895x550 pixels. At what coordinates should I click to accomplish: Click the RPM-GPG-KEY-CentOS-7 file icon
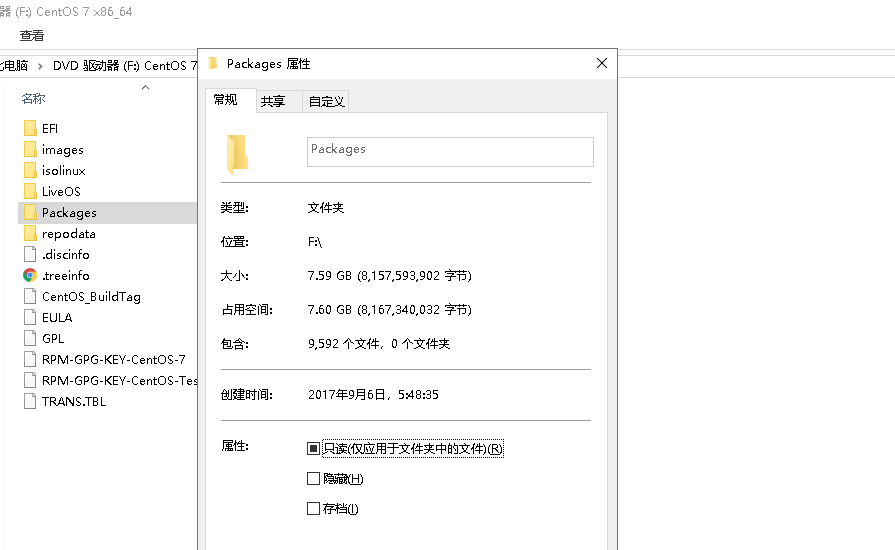click(30, 359)
